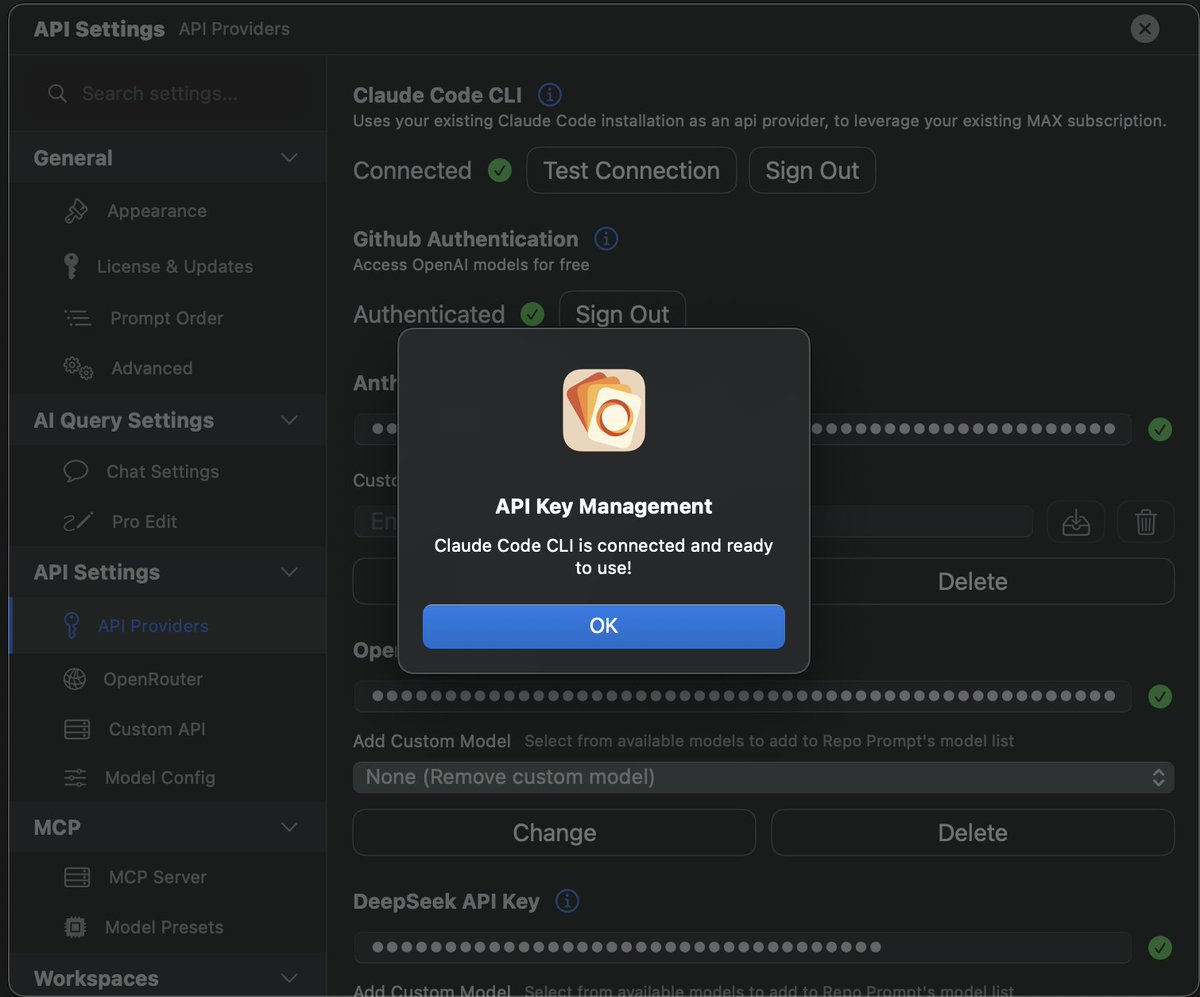Open the Add Custom Model dropdown
The height and width of the screenshot is (997, 1200).
(763, 777)
